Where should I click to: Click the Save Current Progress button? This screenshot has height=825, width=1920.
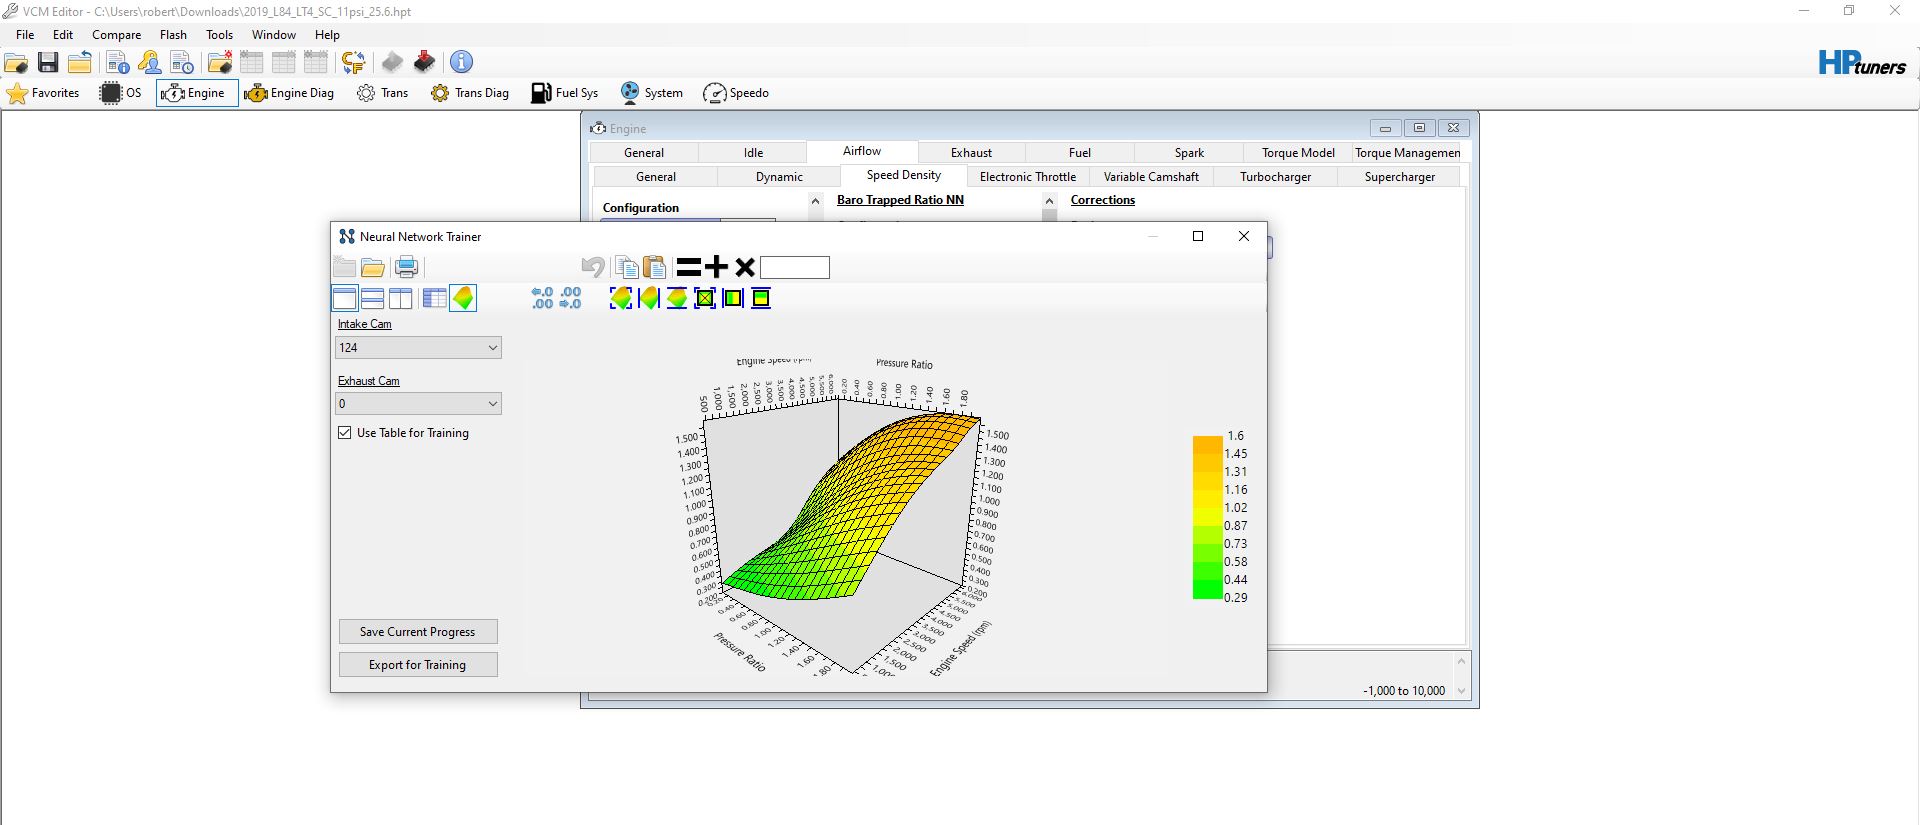point(417,632)
